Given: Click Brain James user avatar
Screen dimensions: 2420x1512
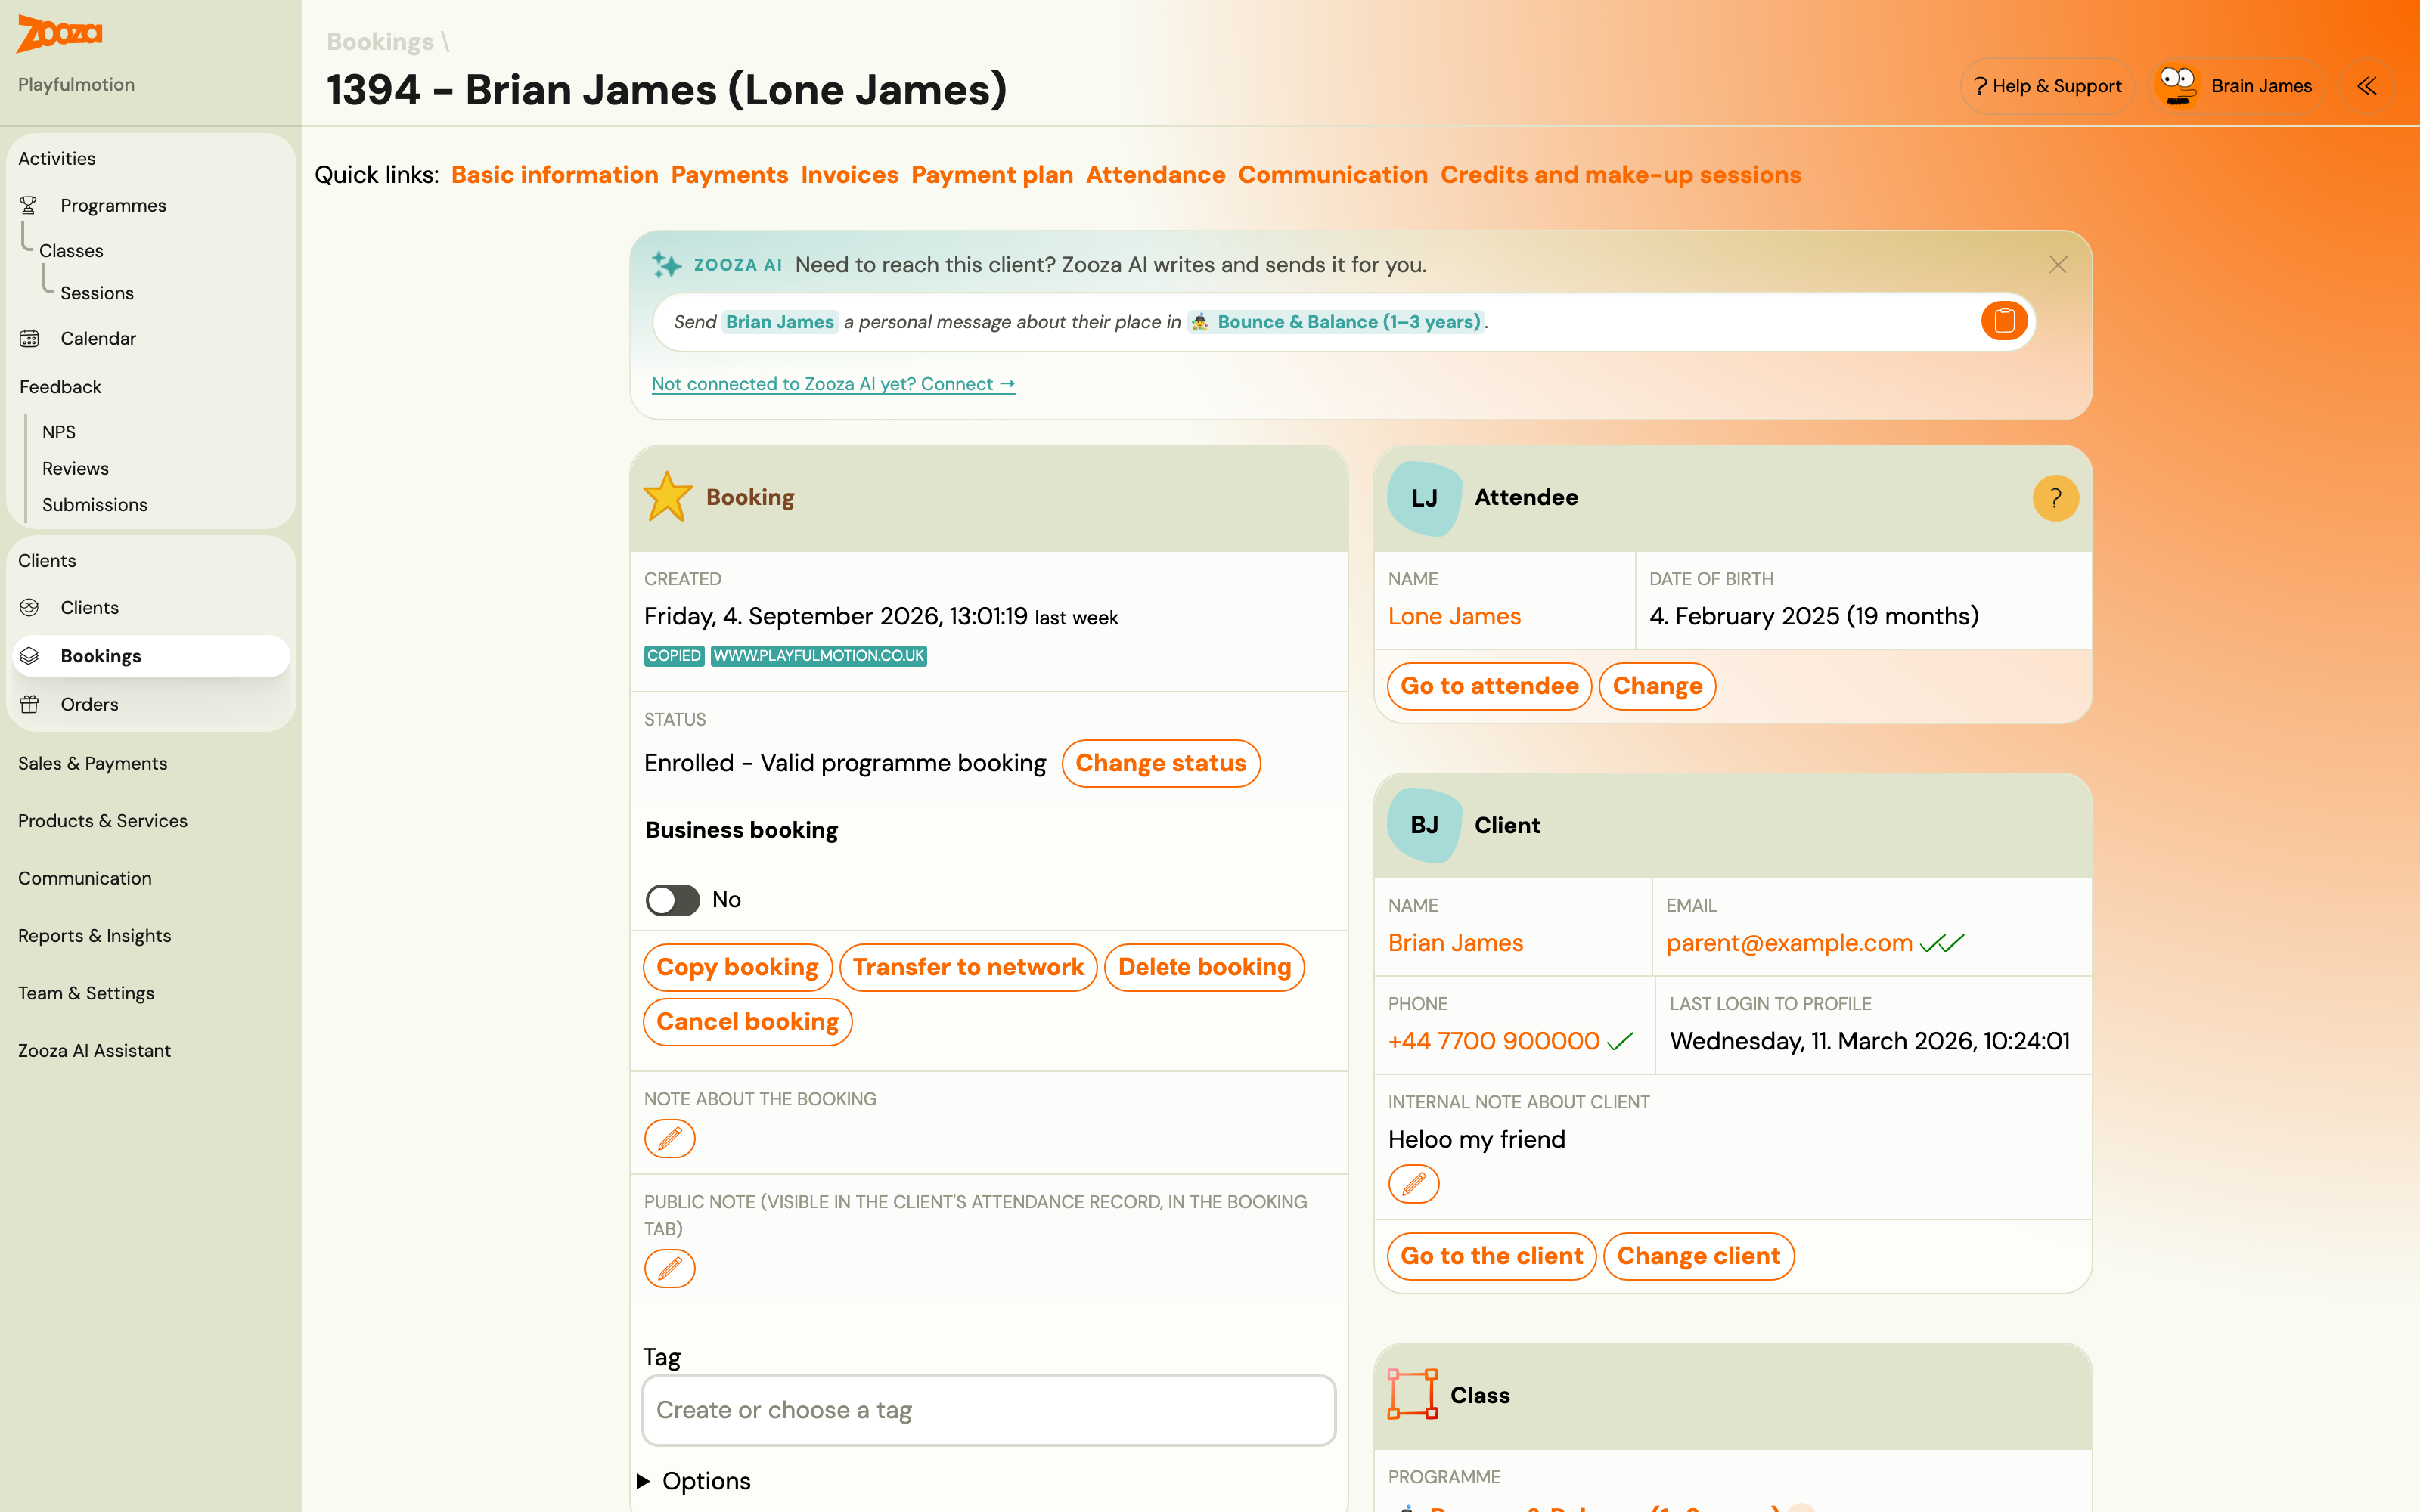Looking at the screenshot, I should [2177, 86].
